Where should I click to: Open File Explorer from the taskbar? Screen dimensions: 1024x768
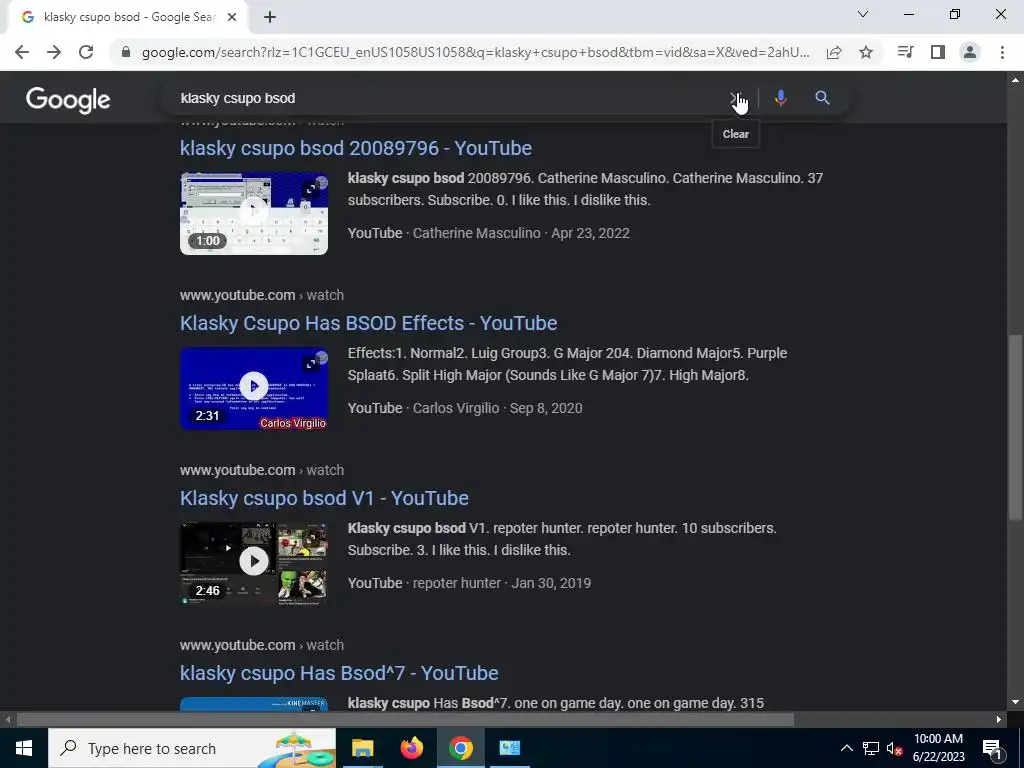tap(362, 748)
